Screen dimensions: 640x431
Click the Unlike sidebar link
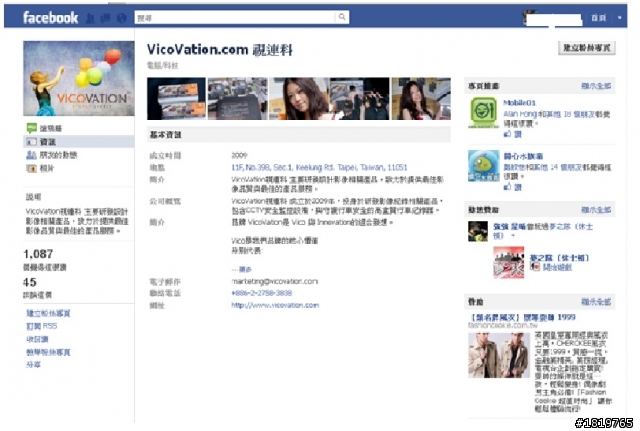pyautogui.click(x=37, y=339)
